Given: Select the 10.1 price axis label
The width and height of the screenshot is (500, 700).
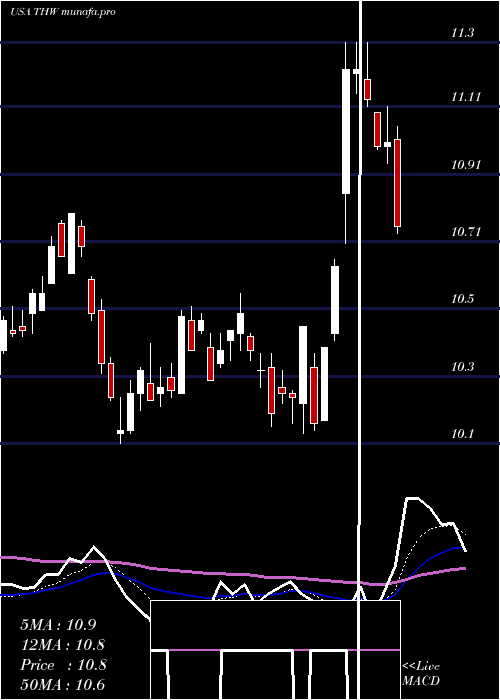Looking at the screenshot, I should click(462, 433).
